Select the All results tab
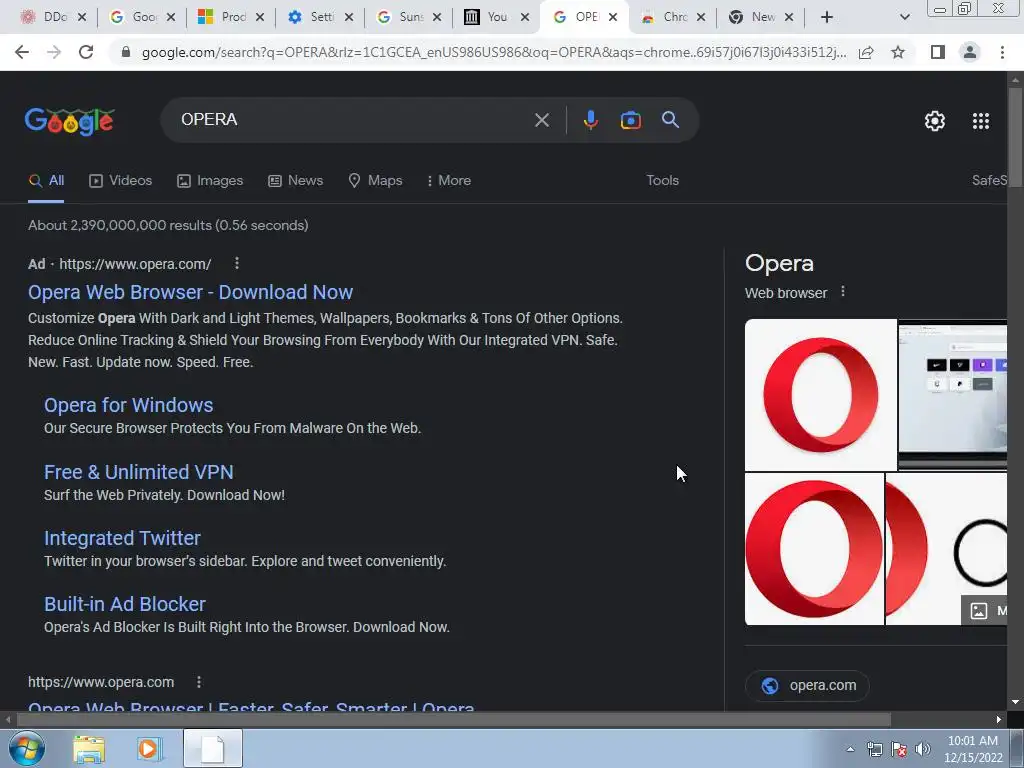1024x768 pixels. tap(46, 181)
